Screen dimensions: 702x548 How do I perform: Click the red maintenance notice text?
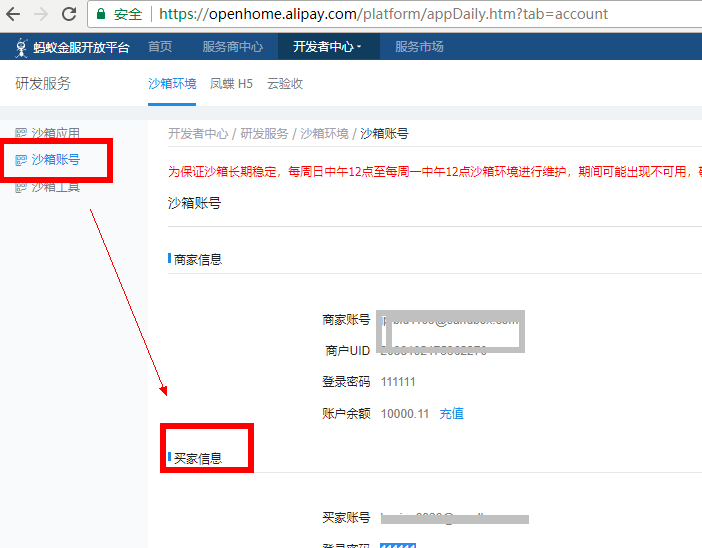(435, 171)
